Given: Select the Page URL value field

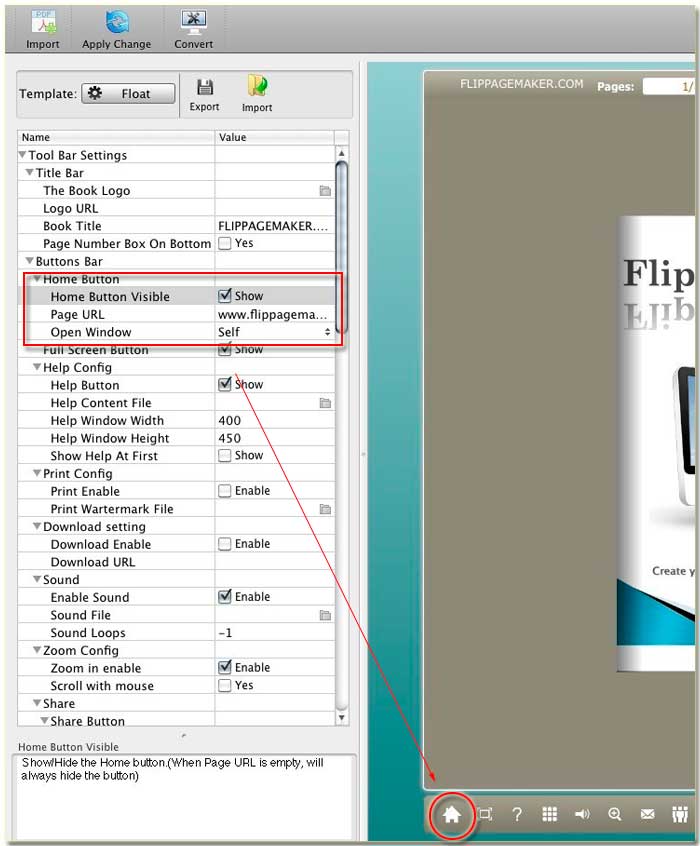Looking at the screenshot, I should [275, 315].
